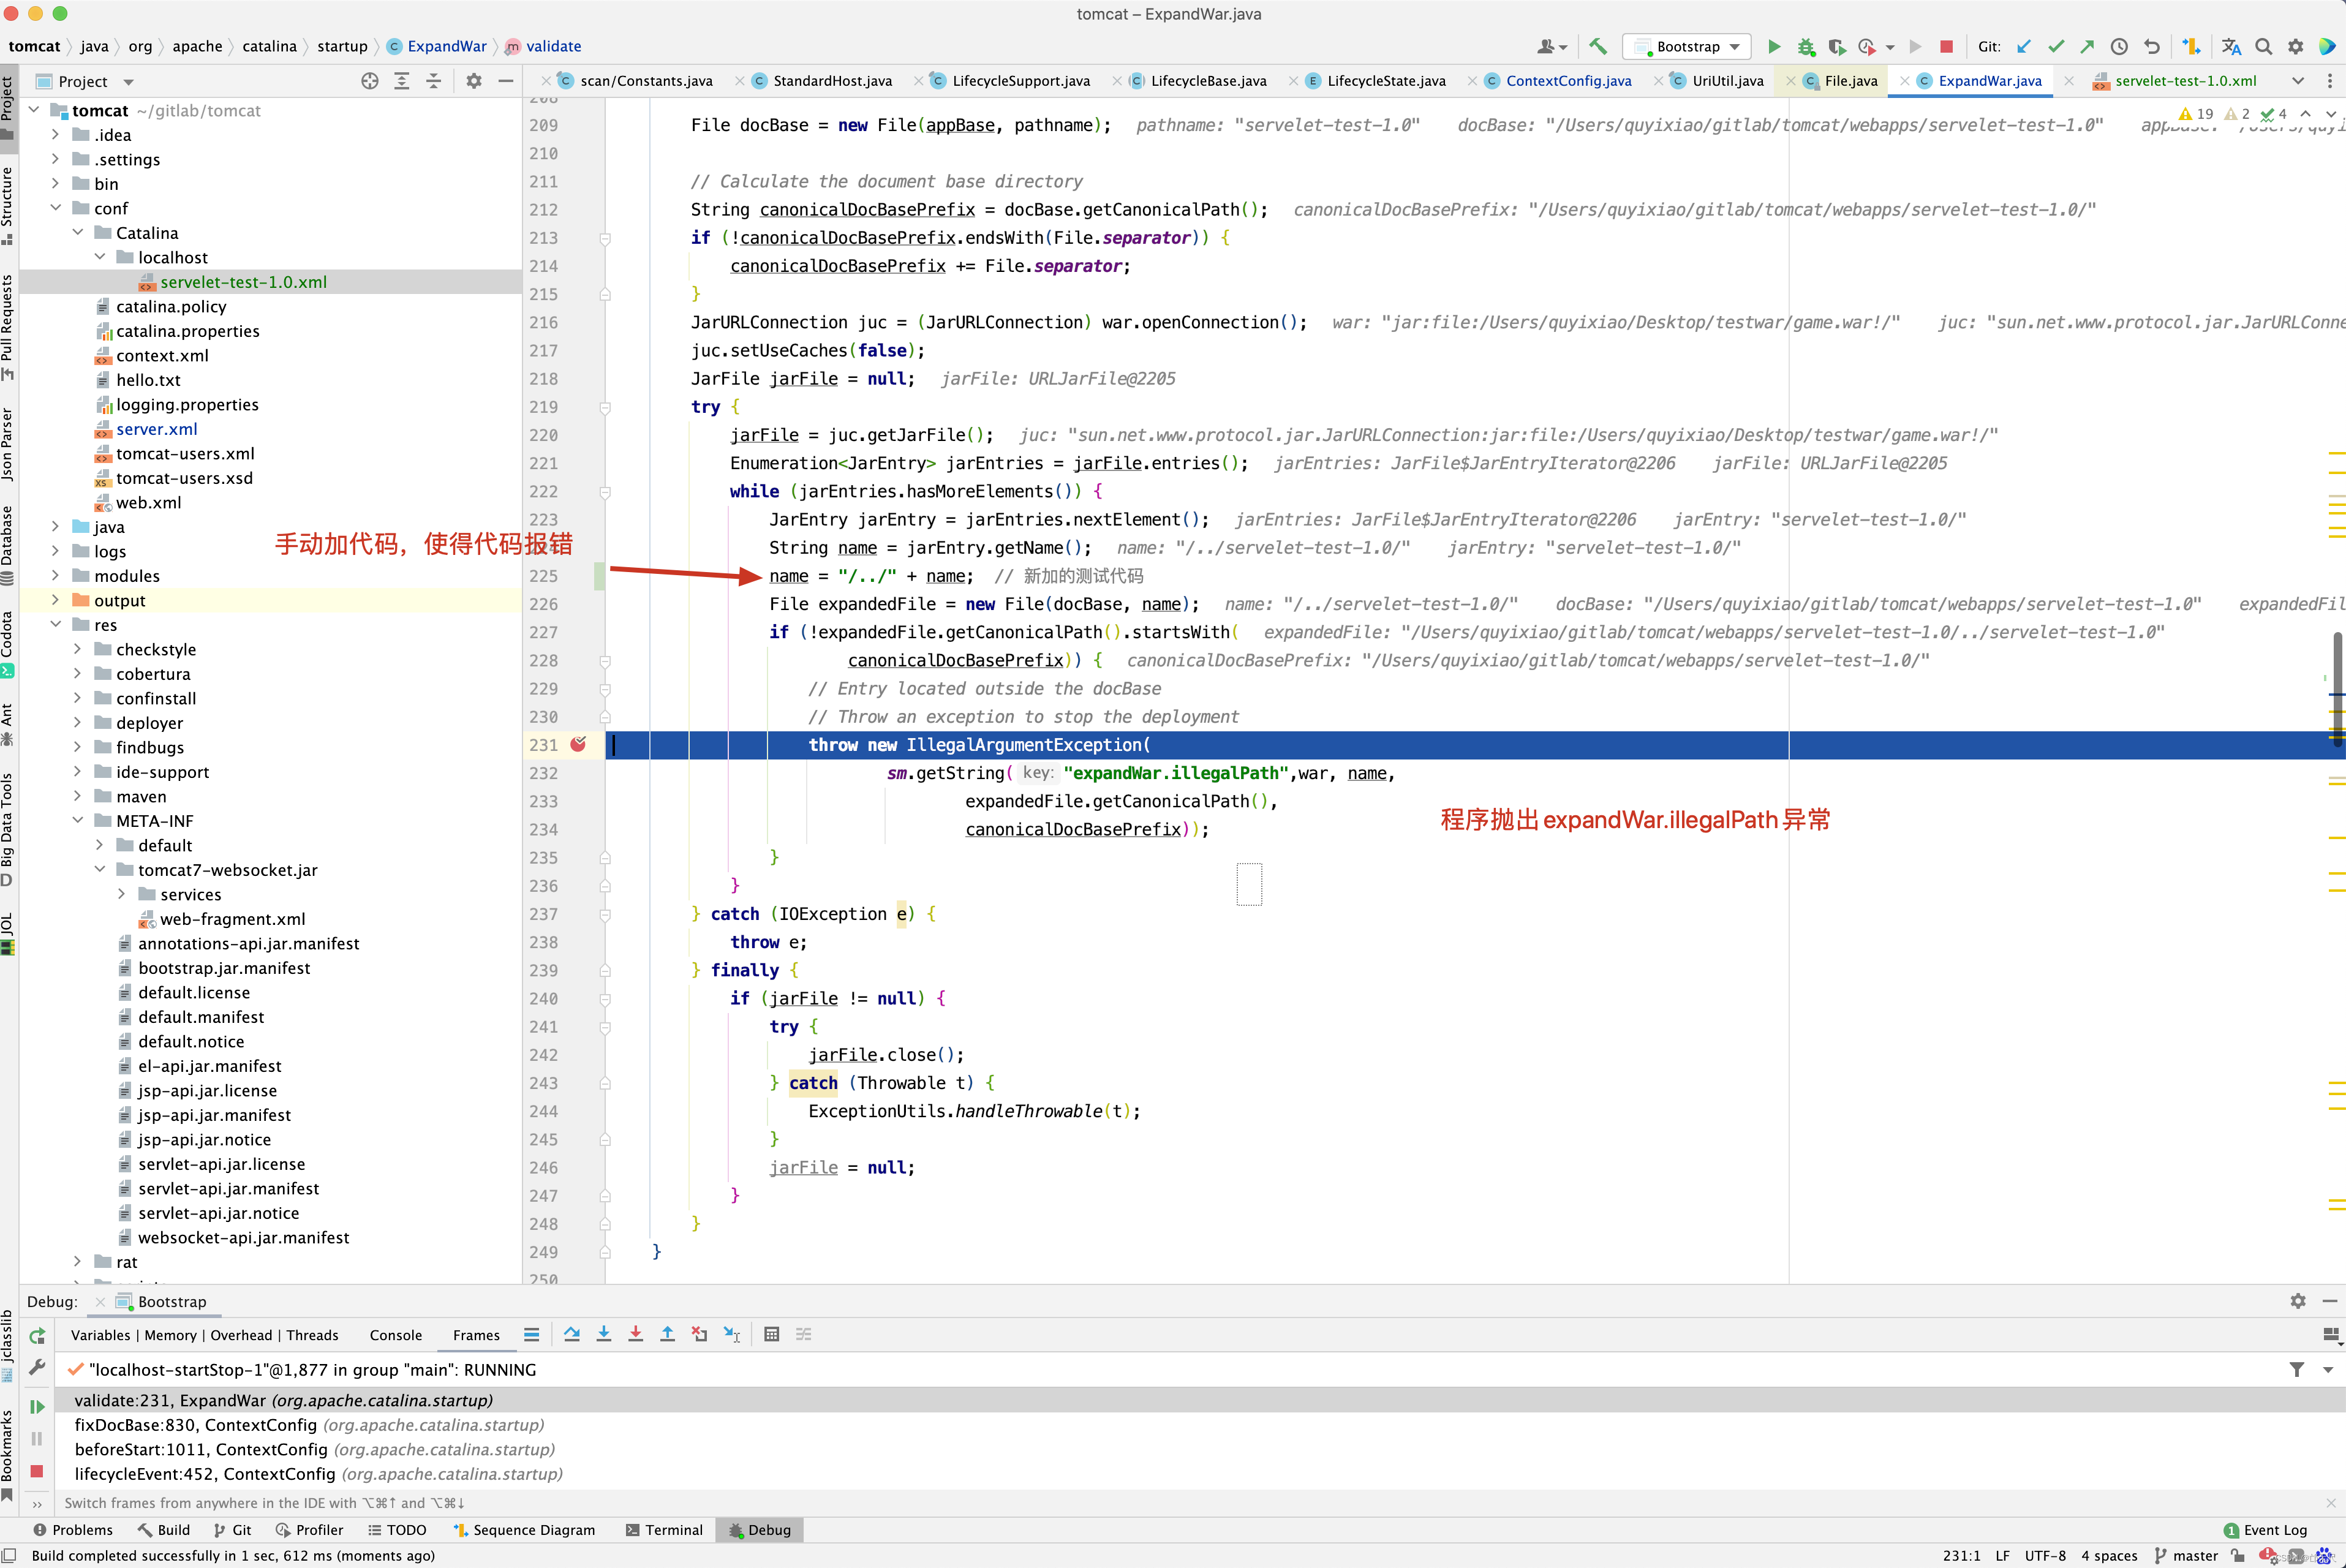Image resolution: width=2346 pixels, height=1568 pixels.
Task: Collapse the META-INF folder
Action: tap(78, 820)
